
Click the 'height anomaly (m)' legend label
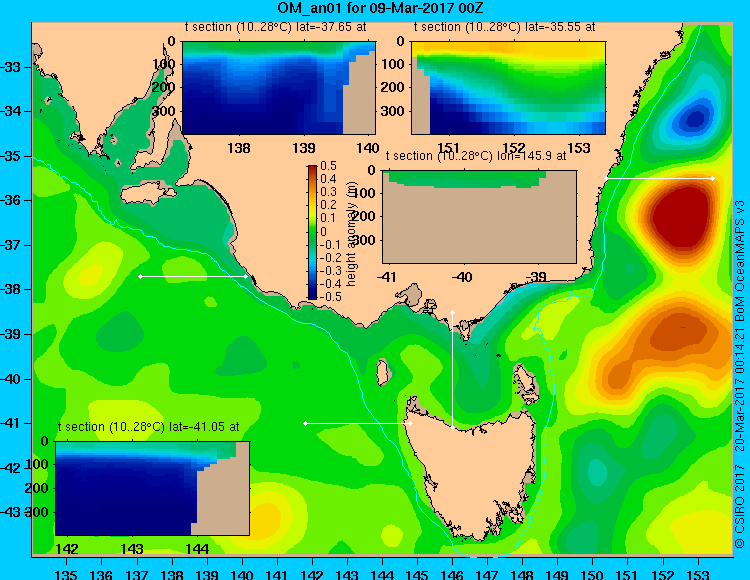(x=352, y=233)
